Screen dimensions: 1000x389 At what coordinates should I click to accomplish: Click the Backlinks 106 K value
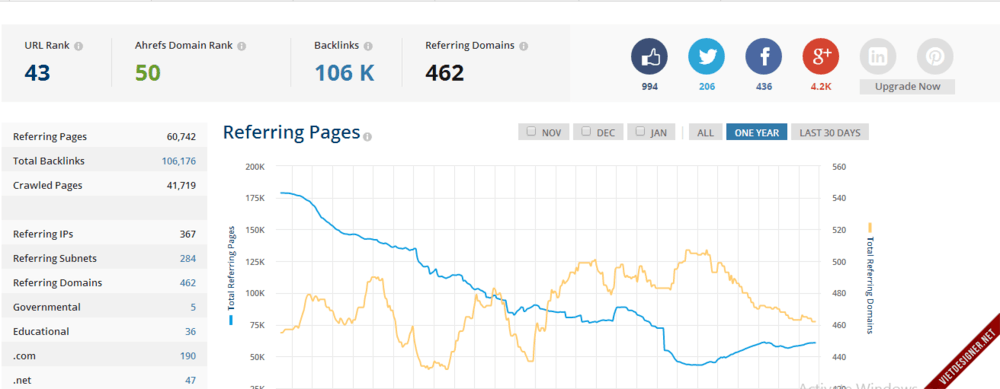pyautogui.click(x=344, y=73)
